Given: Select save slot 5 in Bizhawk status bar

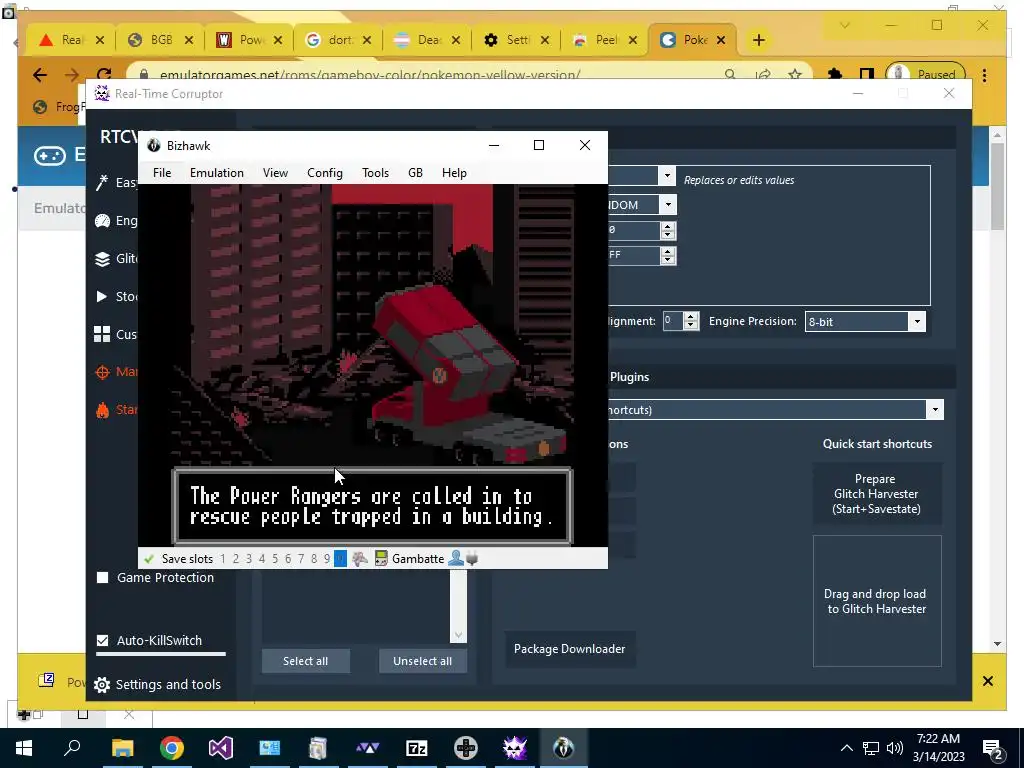Looking at the screenshot, I should [275, 559].
